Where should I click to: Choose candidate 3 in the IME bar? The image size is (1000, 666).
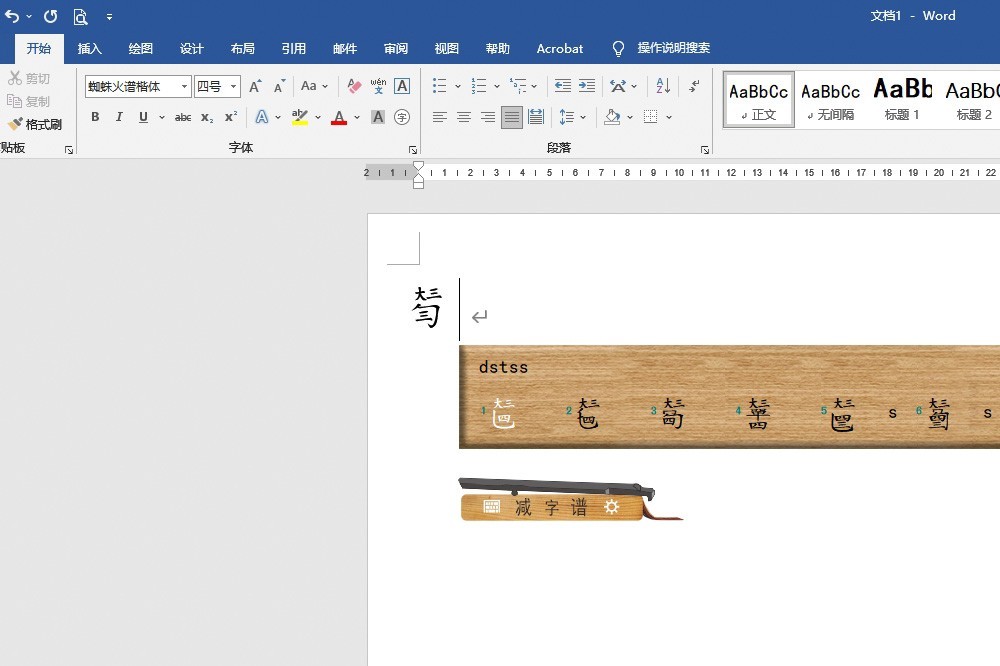pyautogui.click(x=672, y=414)
